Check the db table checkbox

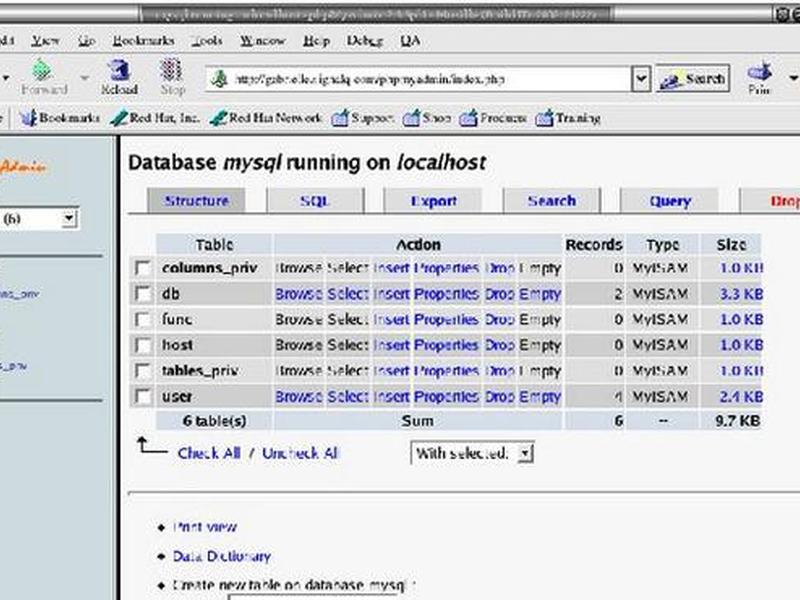pyautogui.click(x=142, y=294)
